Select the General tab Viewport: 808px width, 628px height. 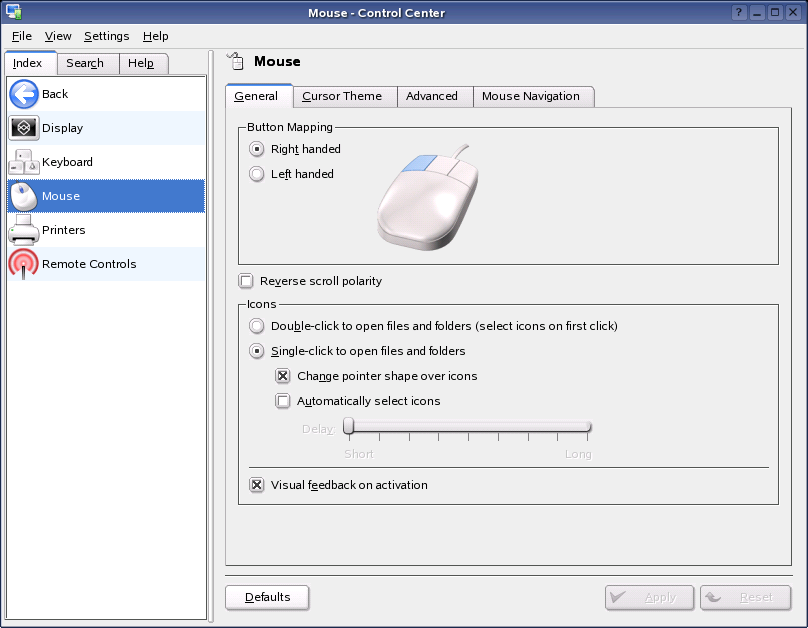pos(259,96)
